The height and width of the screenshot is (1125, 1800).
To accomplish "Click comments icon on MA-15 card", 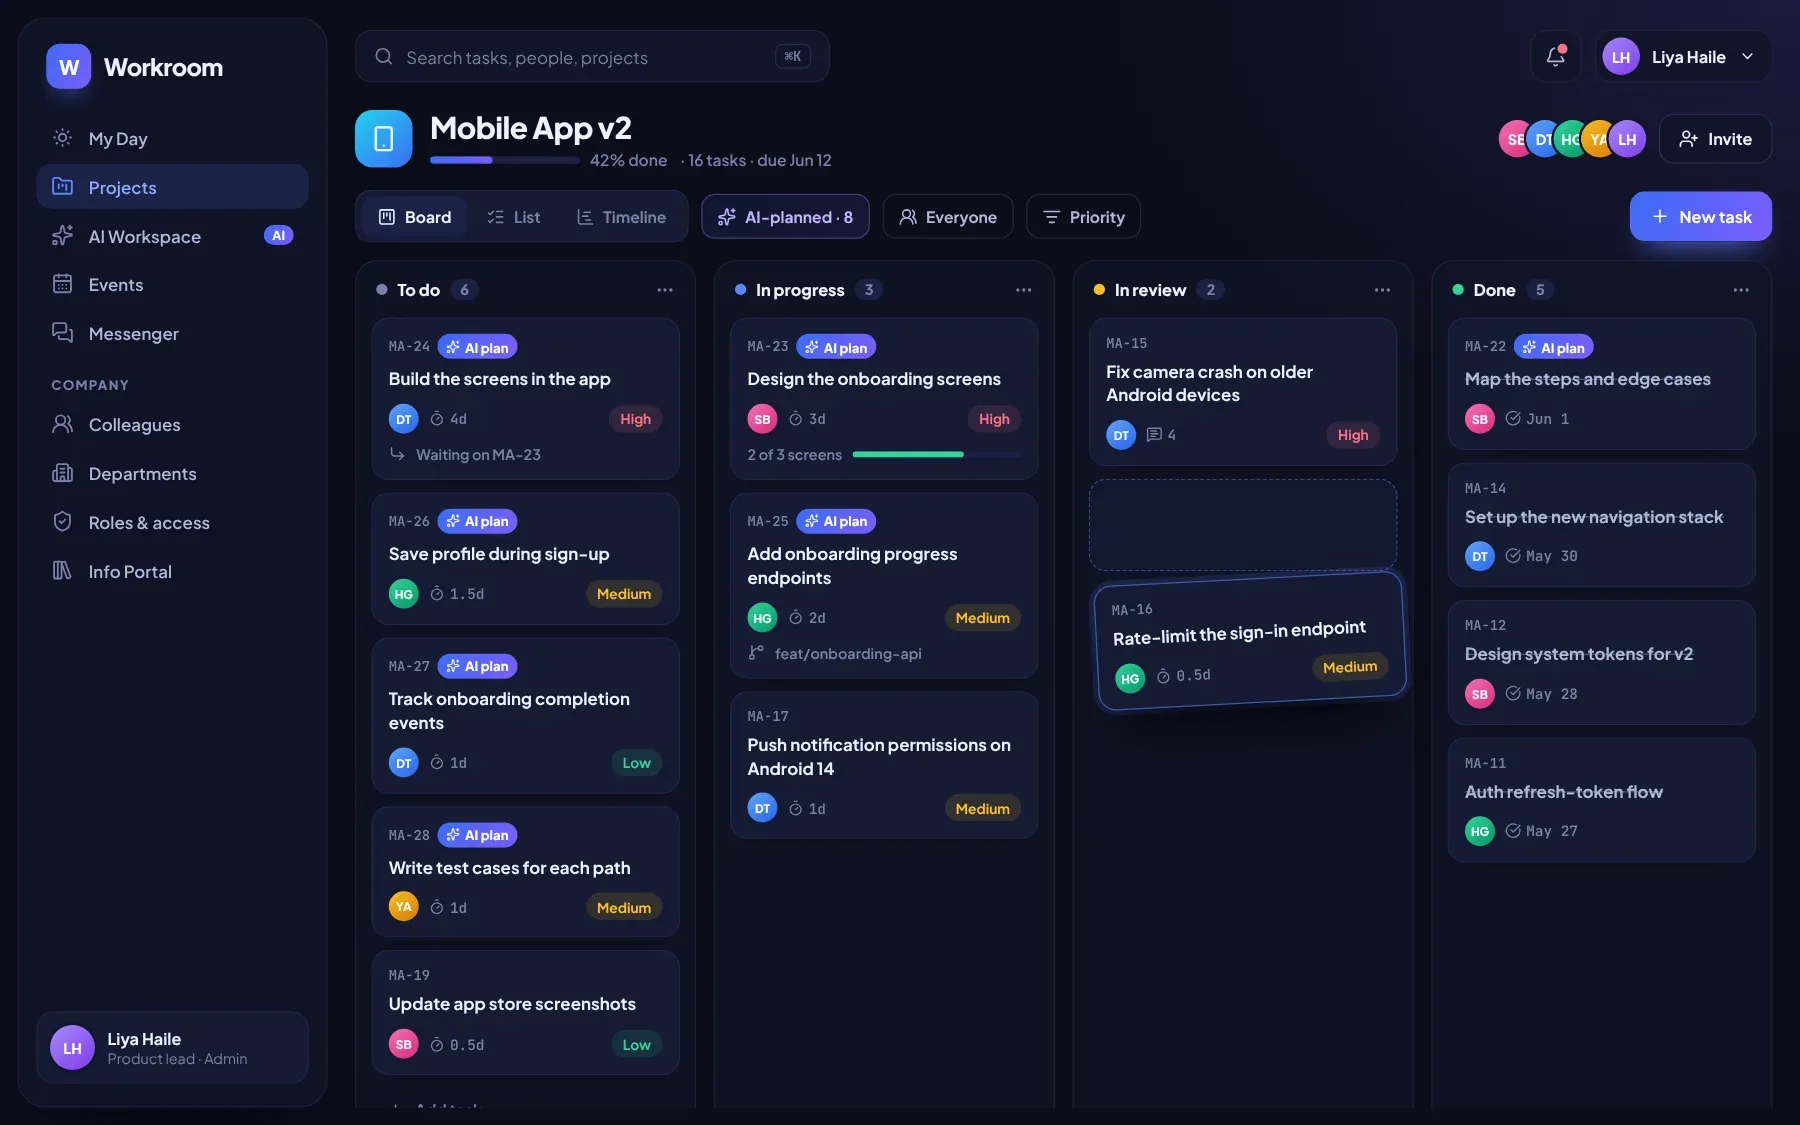I will 1154,435.
